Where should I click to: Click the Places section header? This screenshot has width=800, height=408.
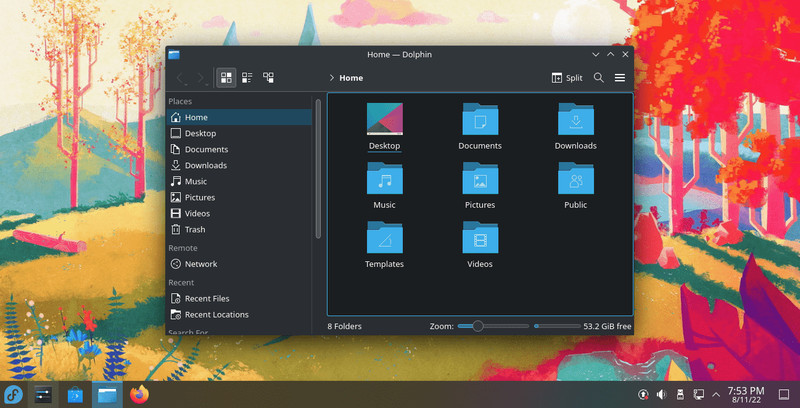(x=180, y=101)
